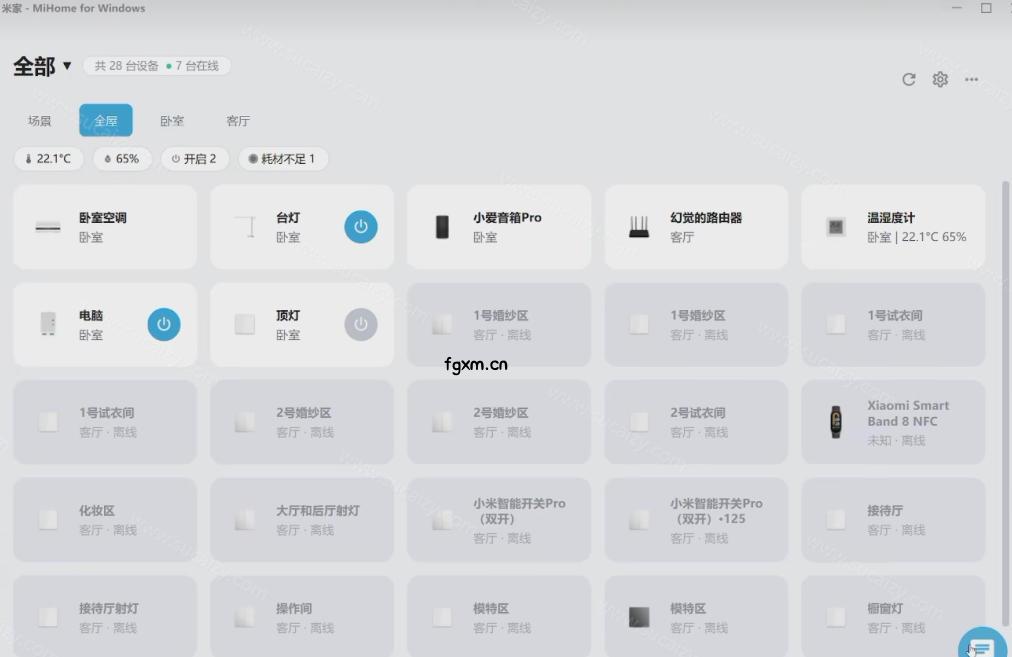Click the vertical scrollbar of device list

tap(1006, 403)
